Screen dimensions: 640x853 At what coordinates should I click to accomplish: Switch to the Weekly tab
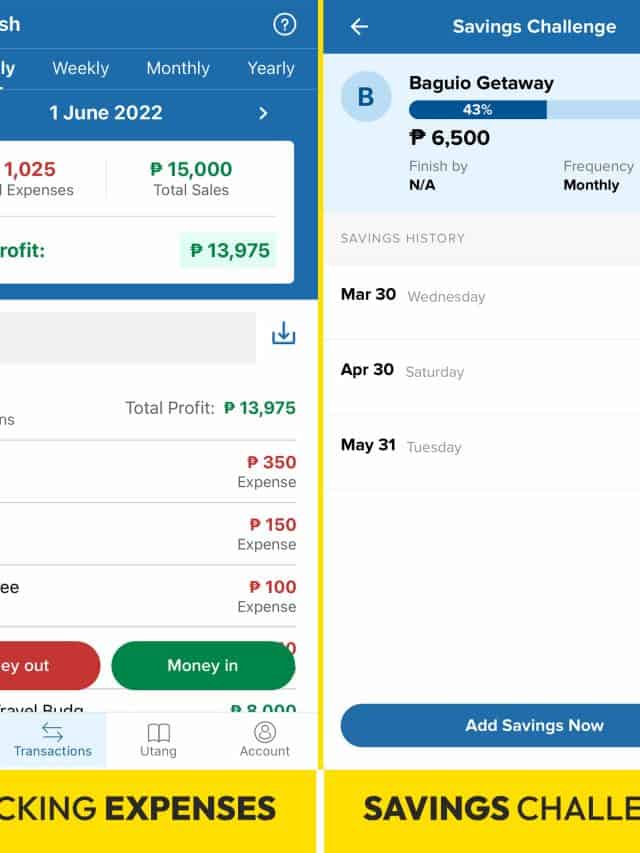tap(80, 68)
